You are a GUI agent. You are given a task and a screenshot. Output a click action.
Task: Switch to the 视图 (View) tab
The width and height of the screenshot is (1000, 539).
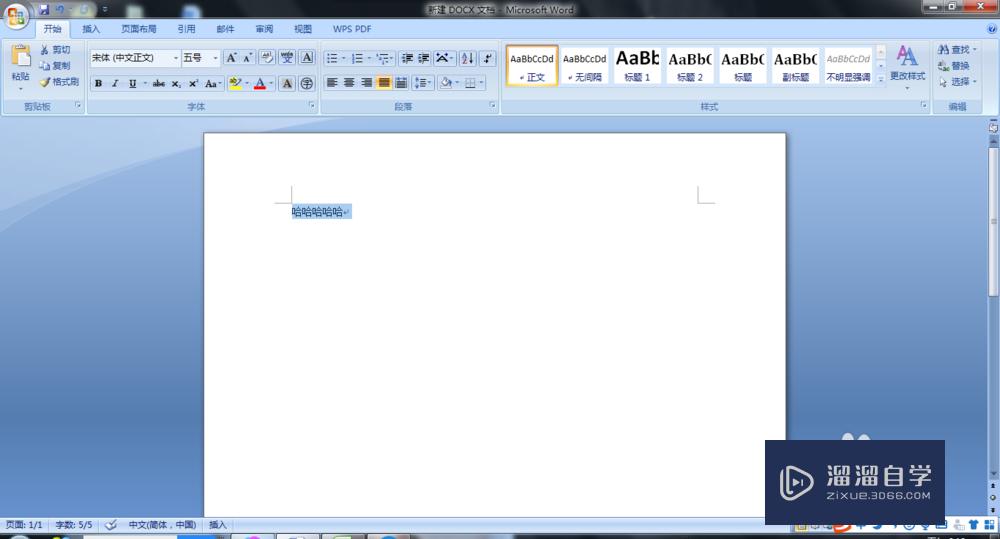[303, 29]
